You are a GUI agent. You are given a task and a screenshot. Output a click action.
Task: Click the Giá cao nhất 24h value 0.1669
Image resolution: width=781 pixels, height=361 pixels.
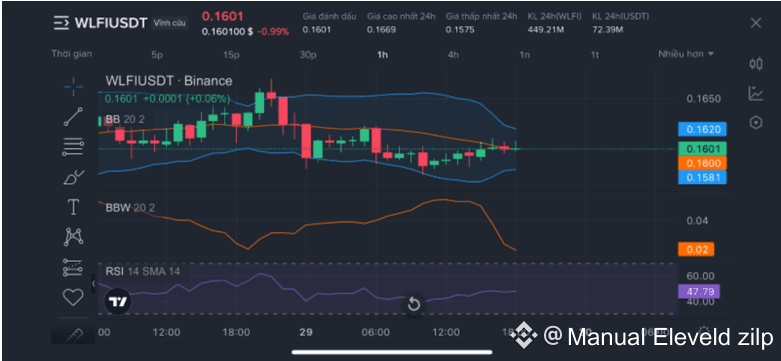coord(381,30)
